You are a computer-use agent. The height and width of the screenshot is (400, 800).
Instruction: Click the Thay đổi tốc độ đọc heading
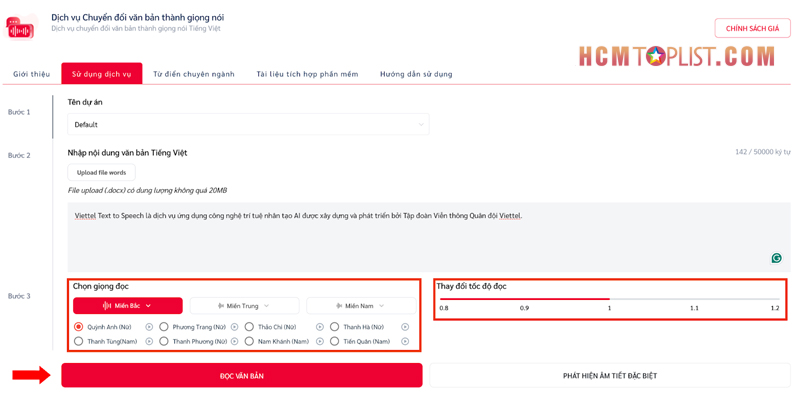click(x=471, y=286)
